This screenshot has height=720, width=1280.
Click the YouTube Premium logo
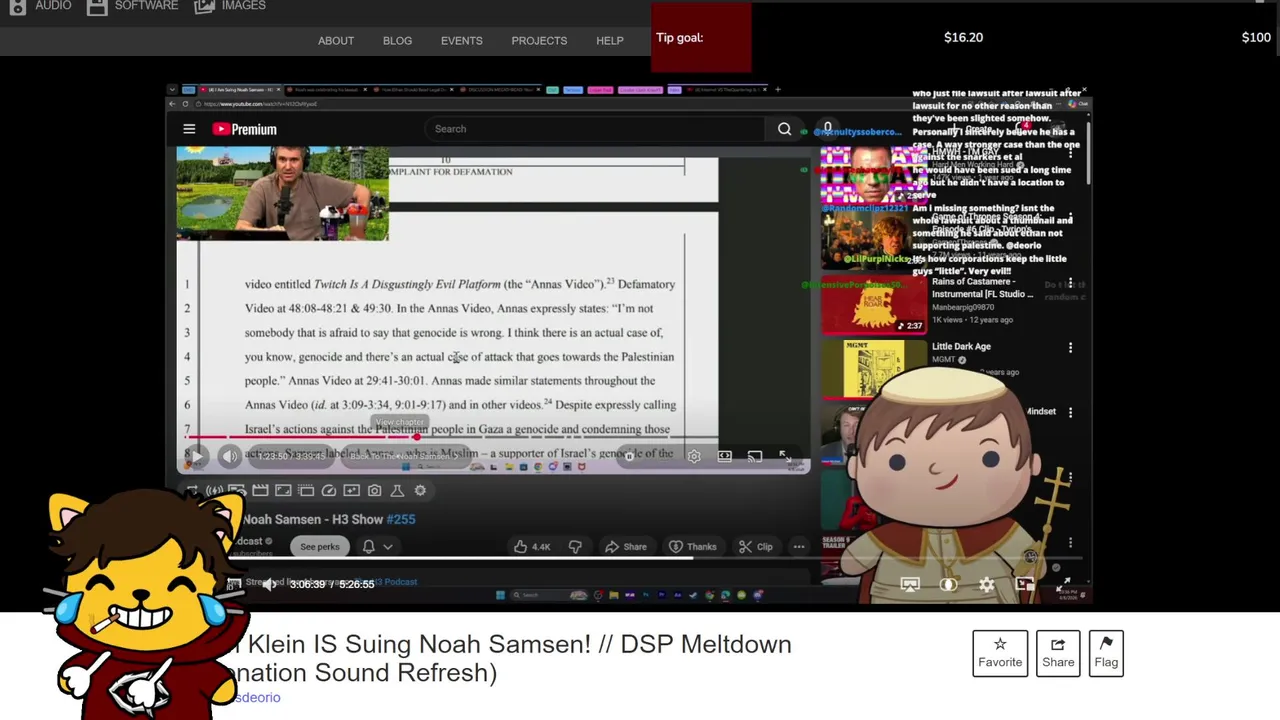click(244, 129)
